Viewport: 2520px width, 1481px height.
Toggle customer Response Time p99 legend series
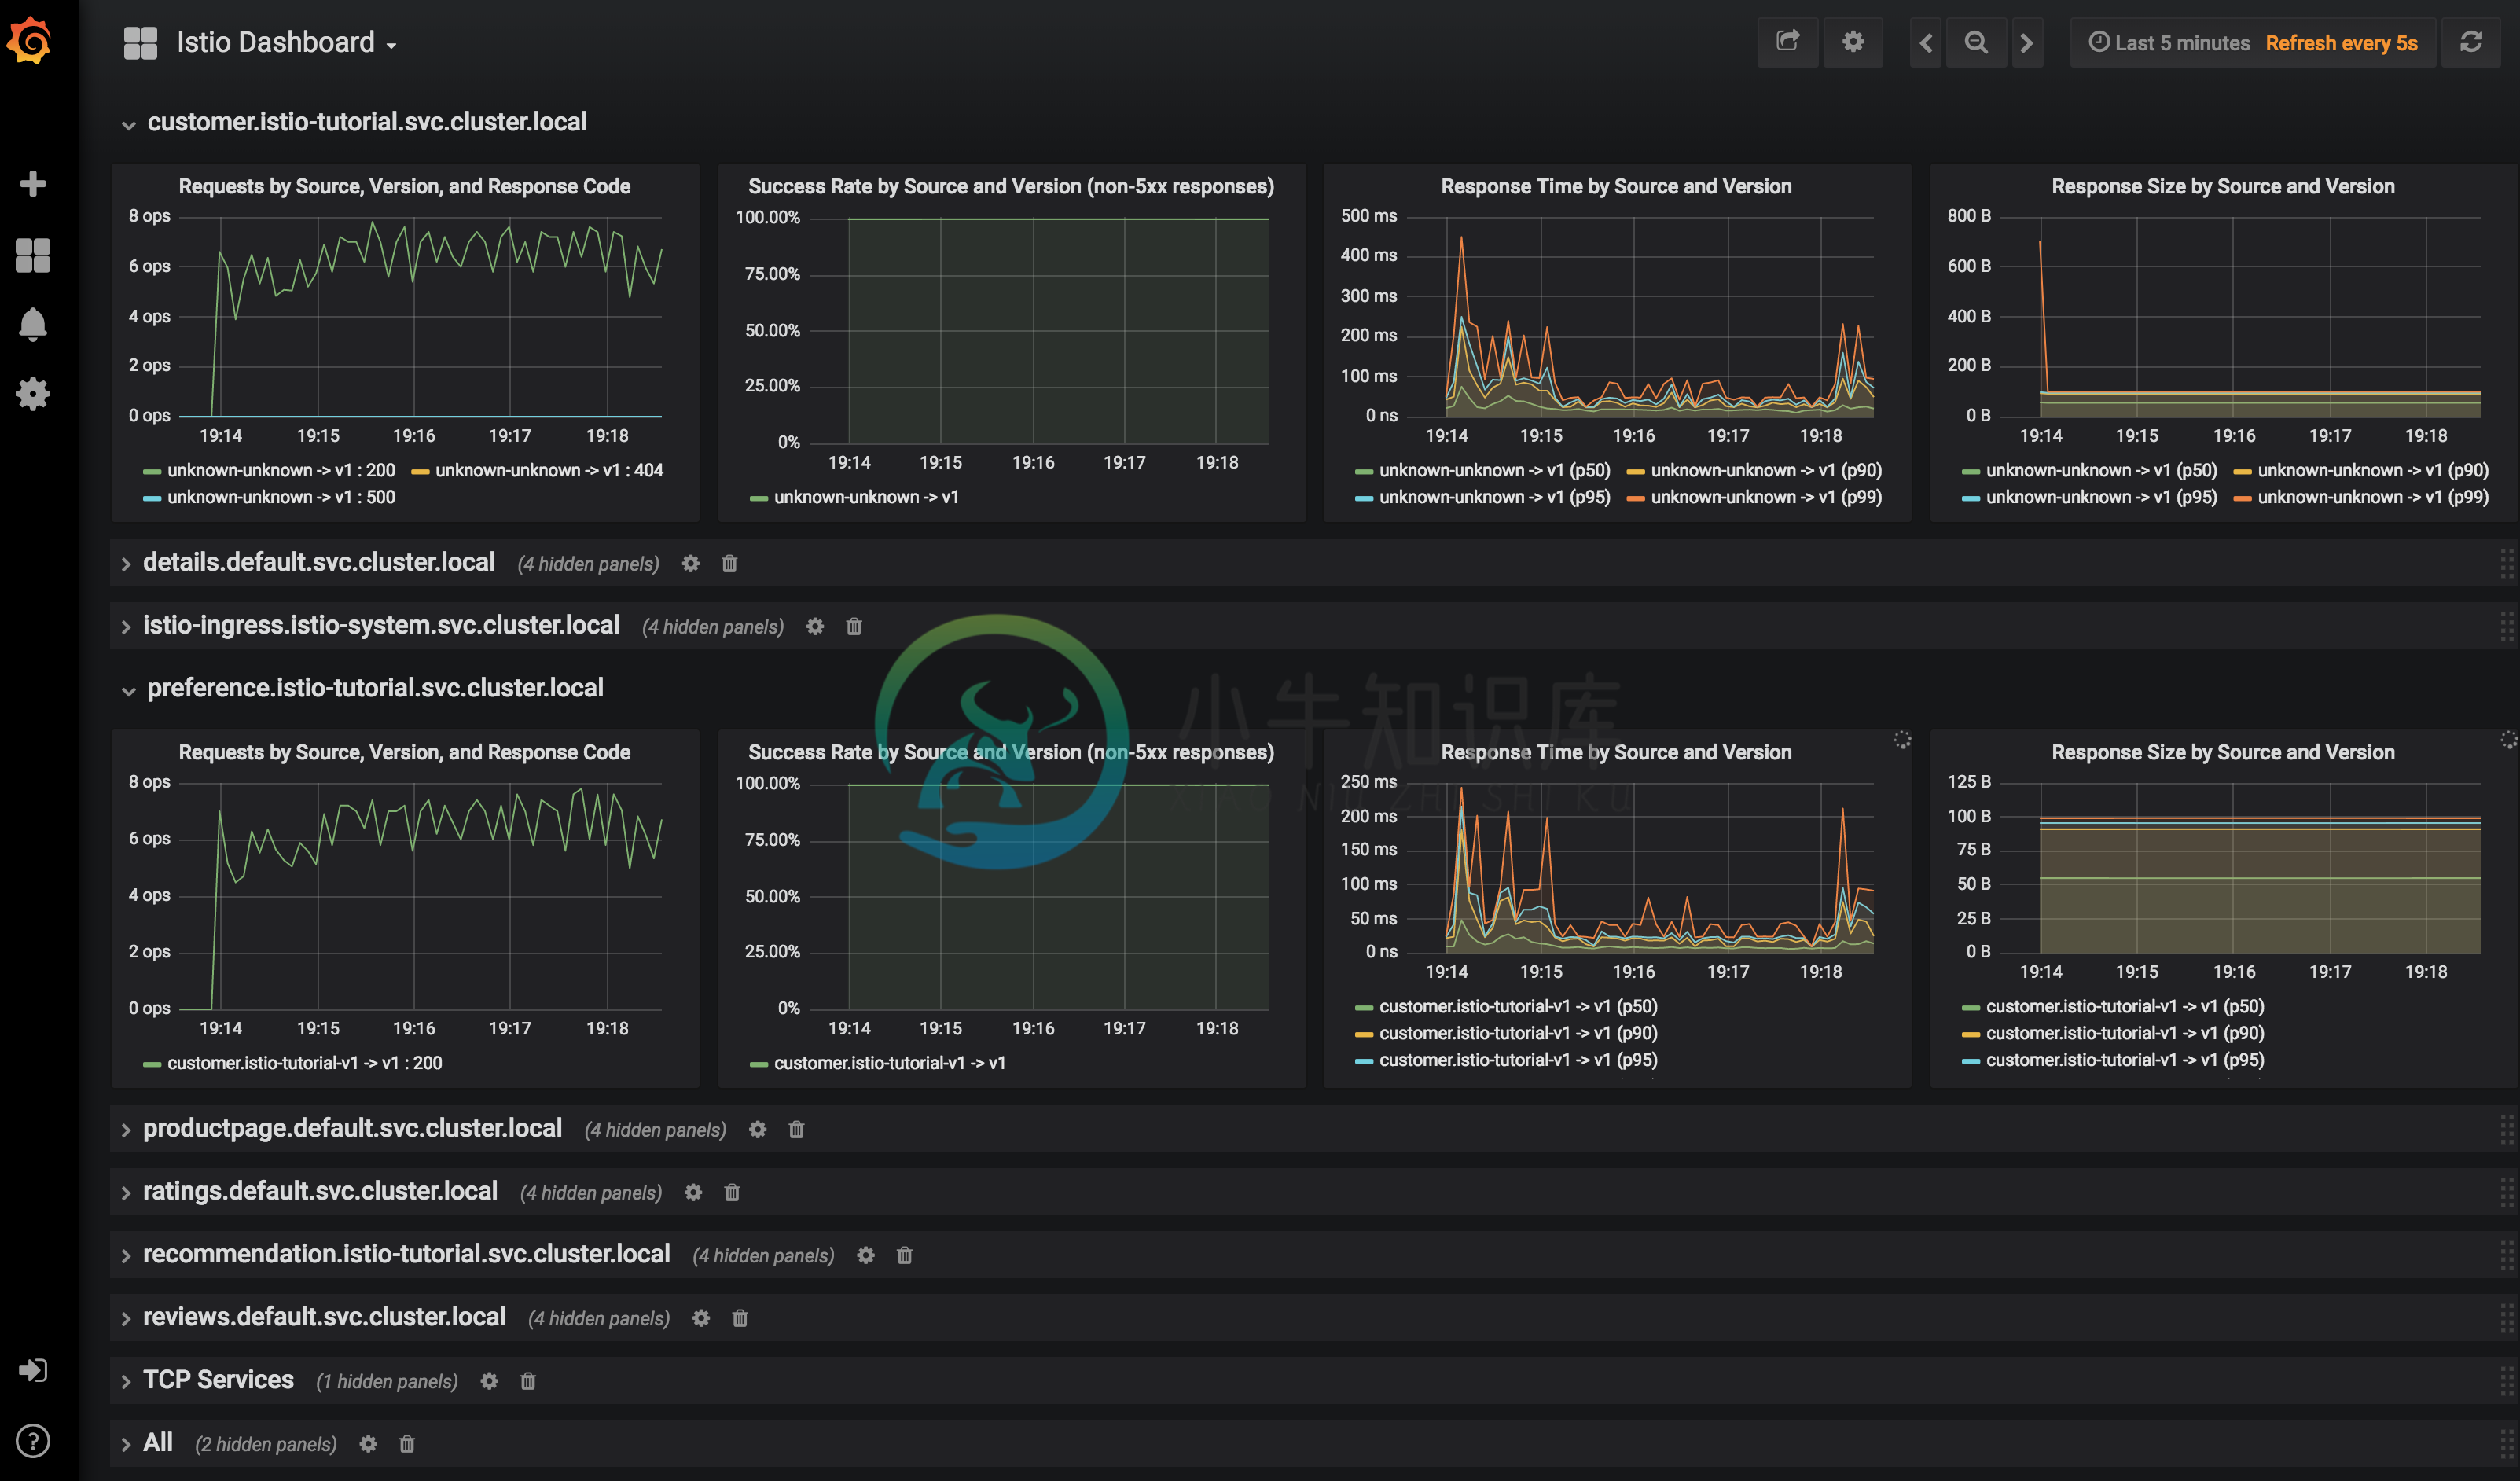point(1767,497)
